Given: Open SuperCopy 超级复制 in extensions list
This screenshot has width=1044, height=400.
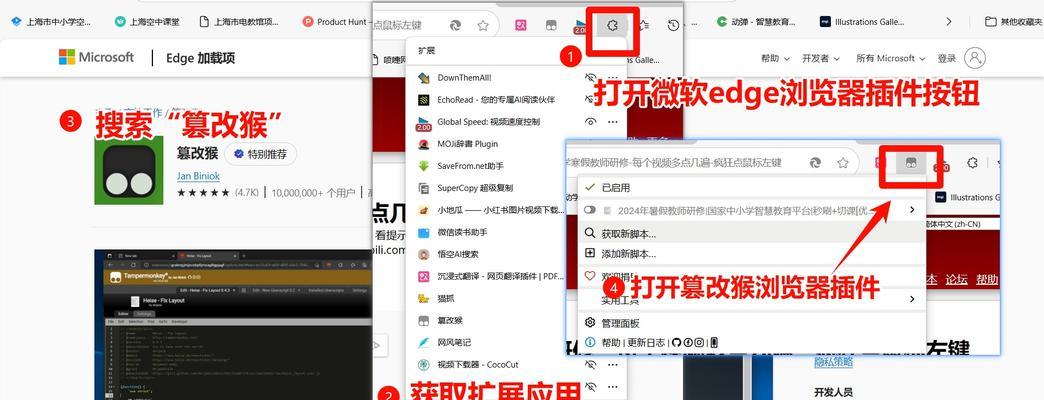Looking at the screenshot, I should pos(475,188).
